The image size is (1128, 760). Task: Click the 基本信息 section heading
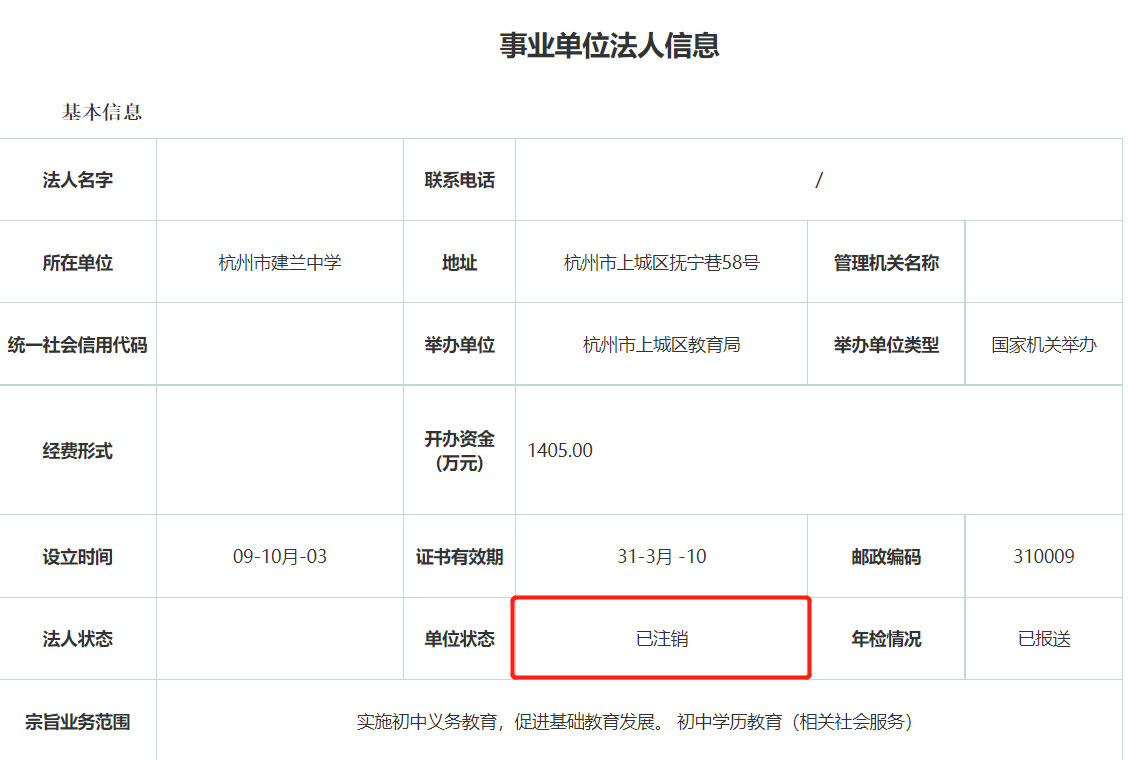[x=102, y=112]
